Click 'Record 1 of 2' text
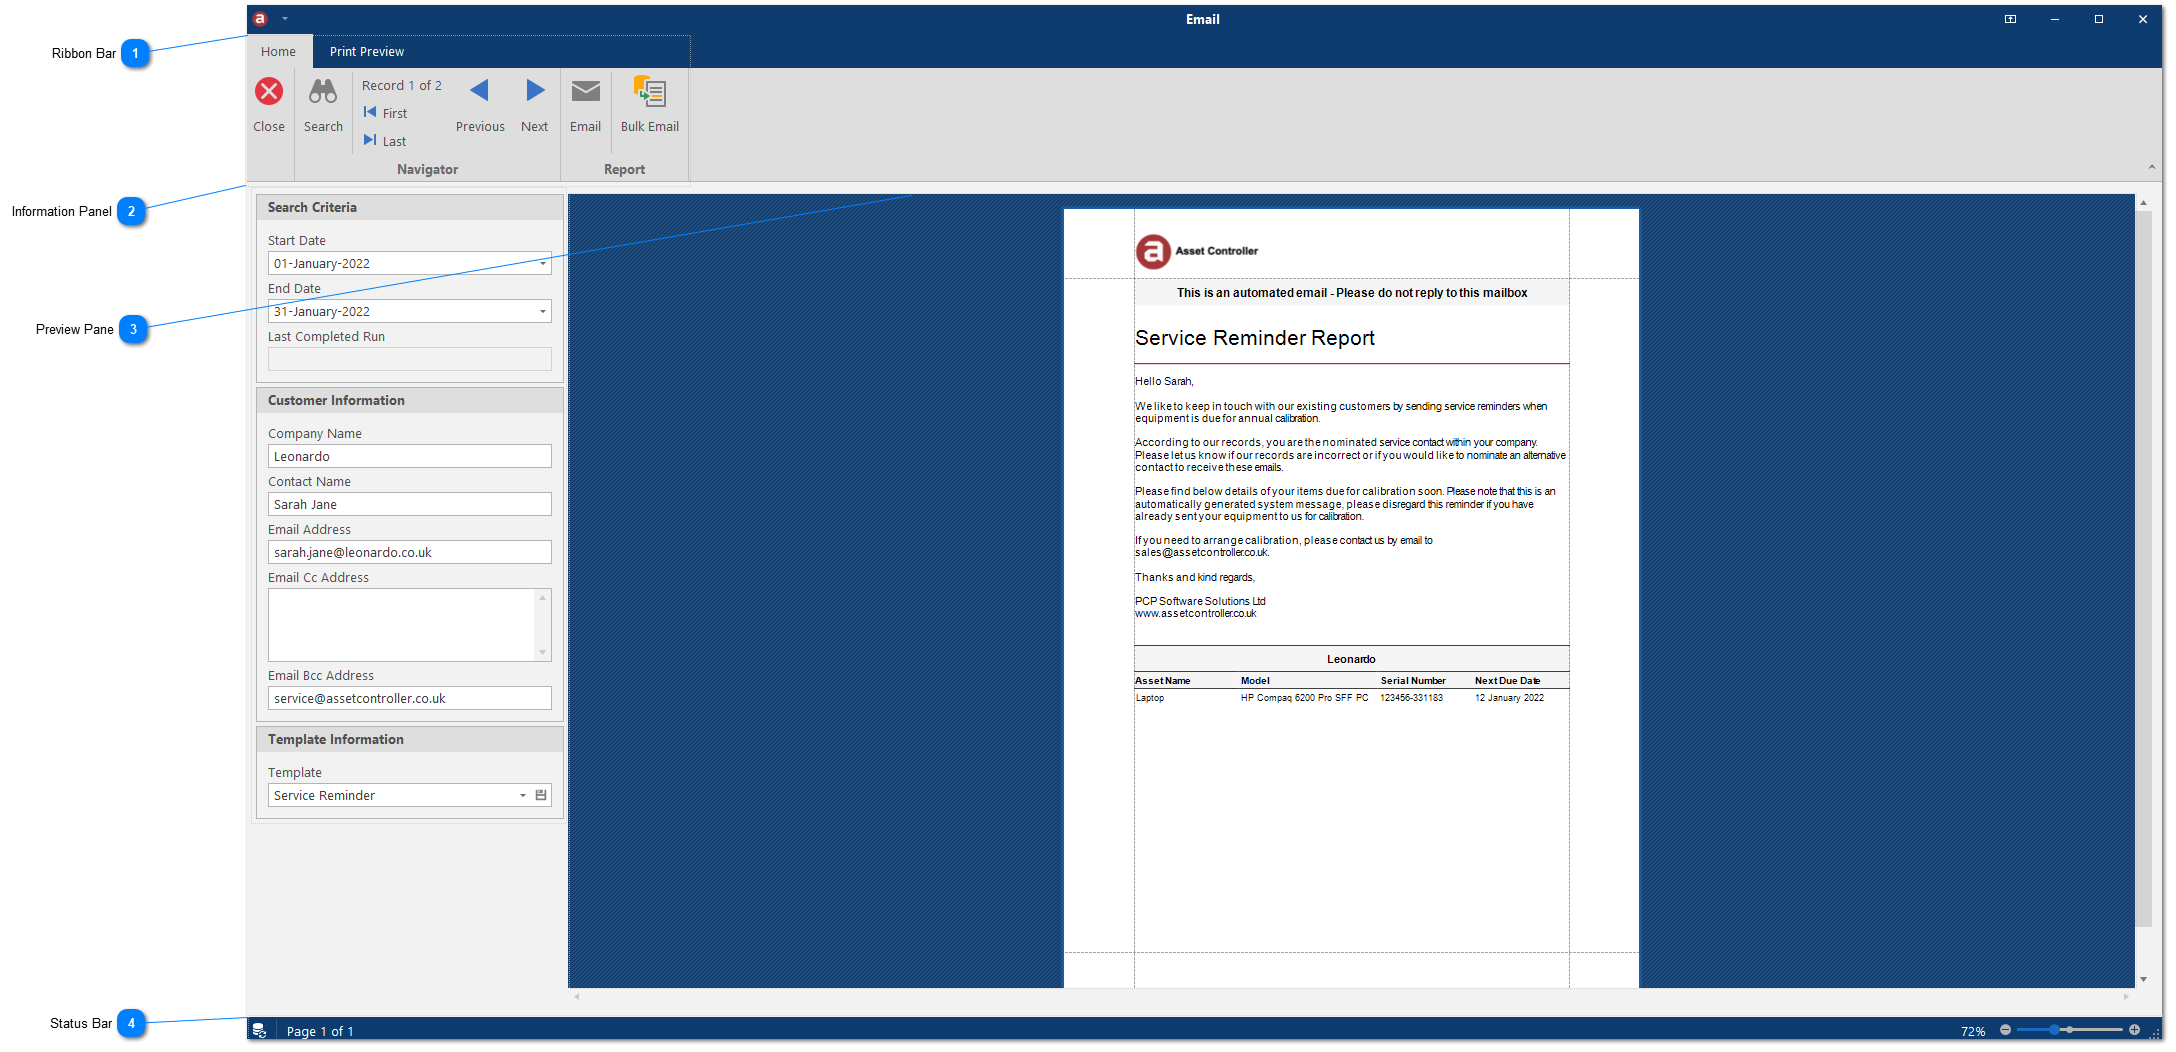This screenshot has height=1052, width=2176. tap(402, 85)
